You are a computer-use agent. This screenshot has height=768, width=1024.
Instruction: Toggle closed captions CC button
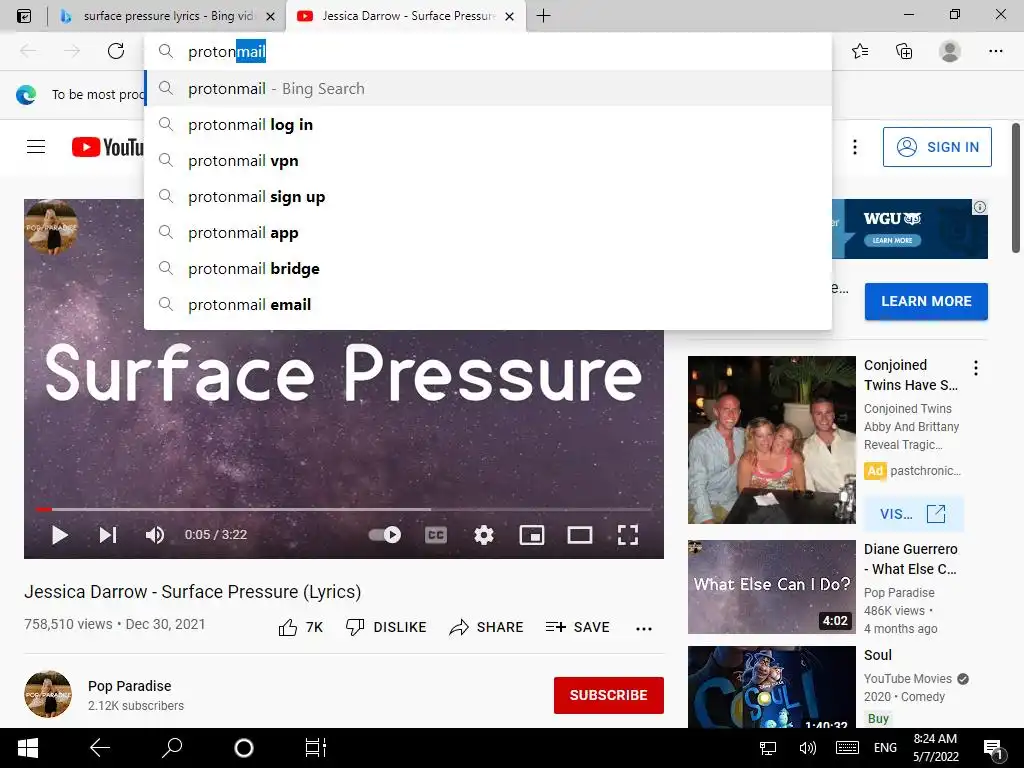[x=436, y=536]
